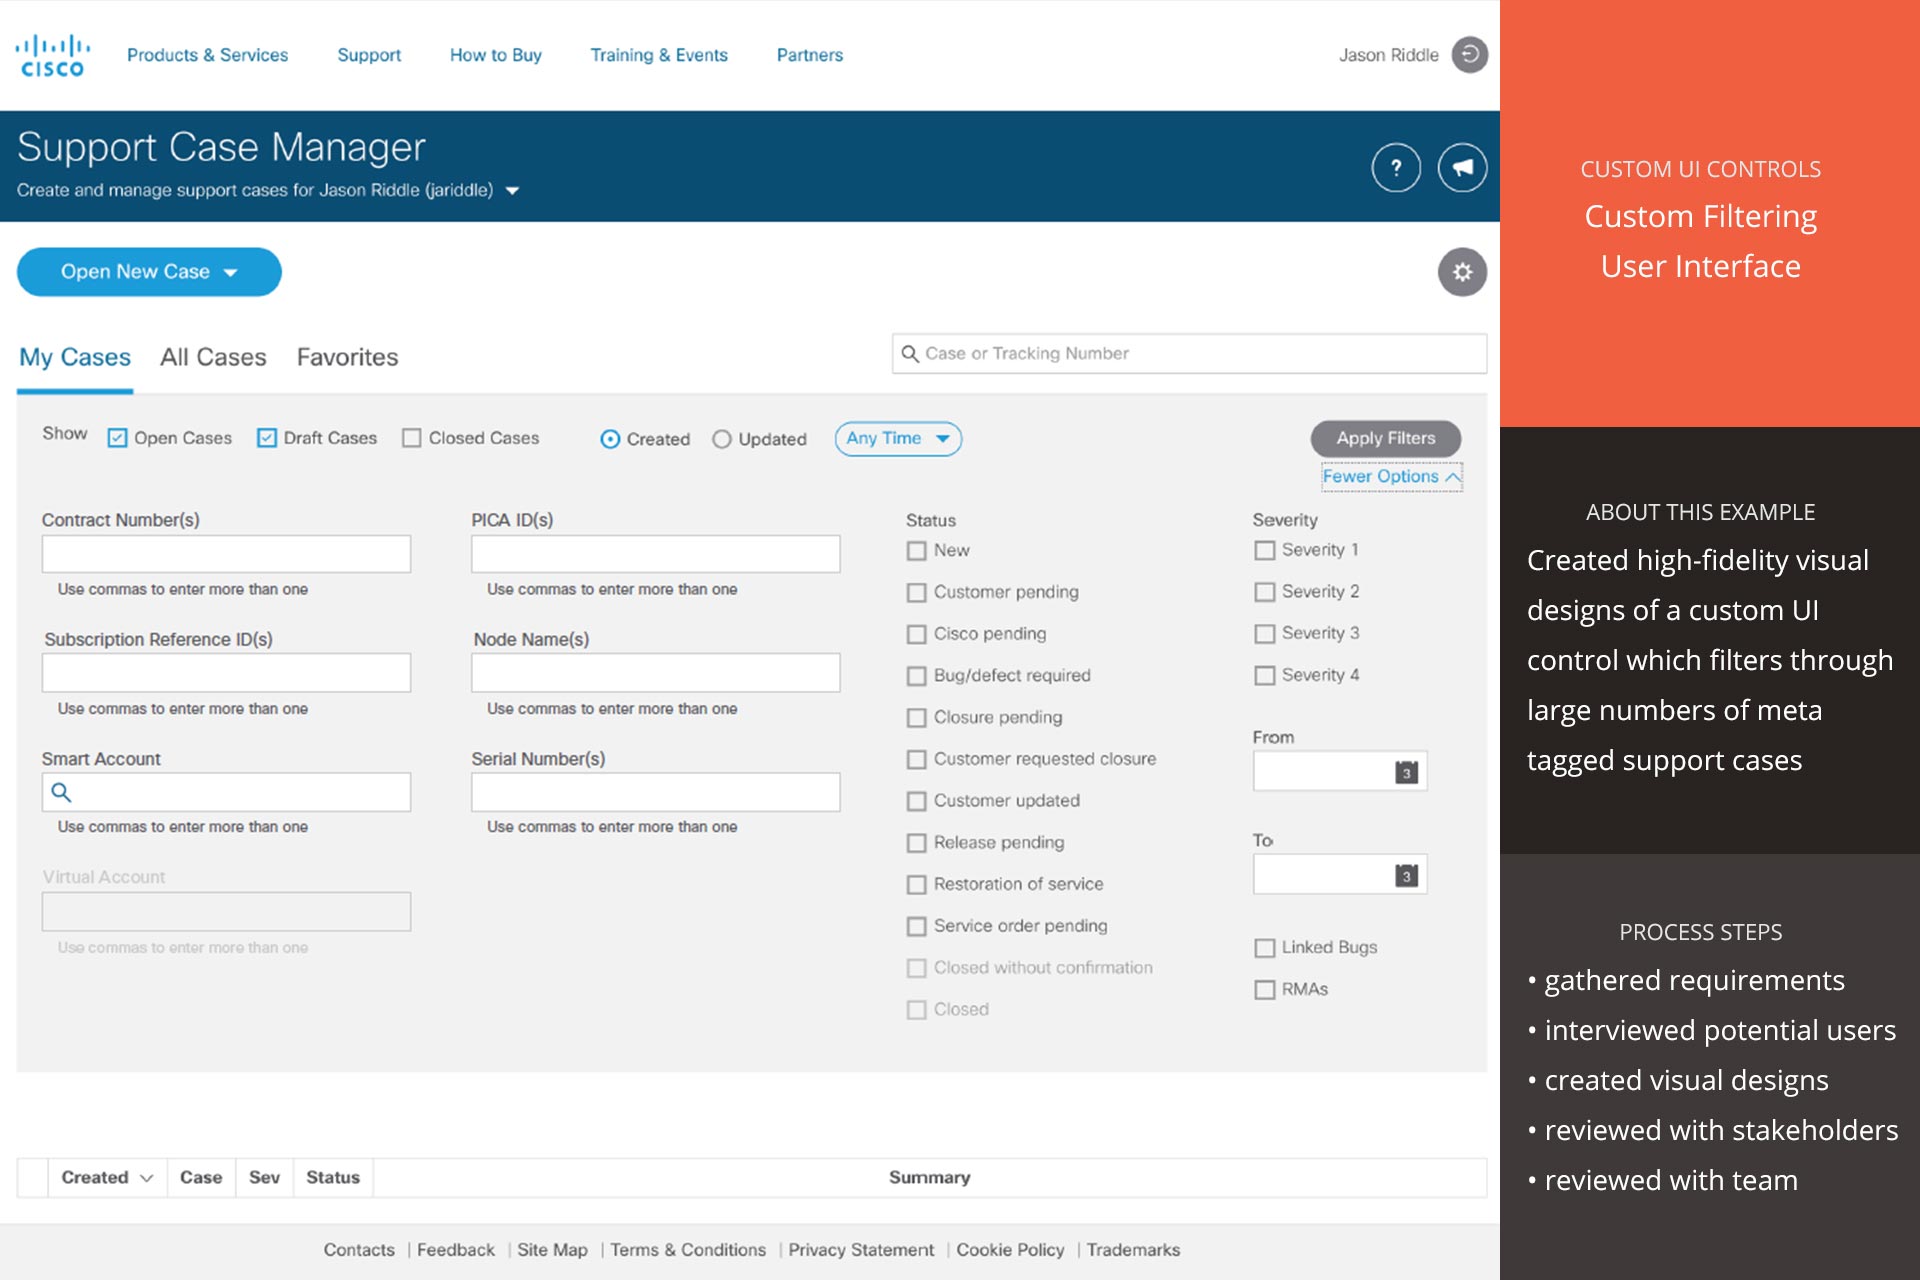Click the From date calendar icon
The height and width of the screenshot is (1280, 1920).
[1406, 772]
